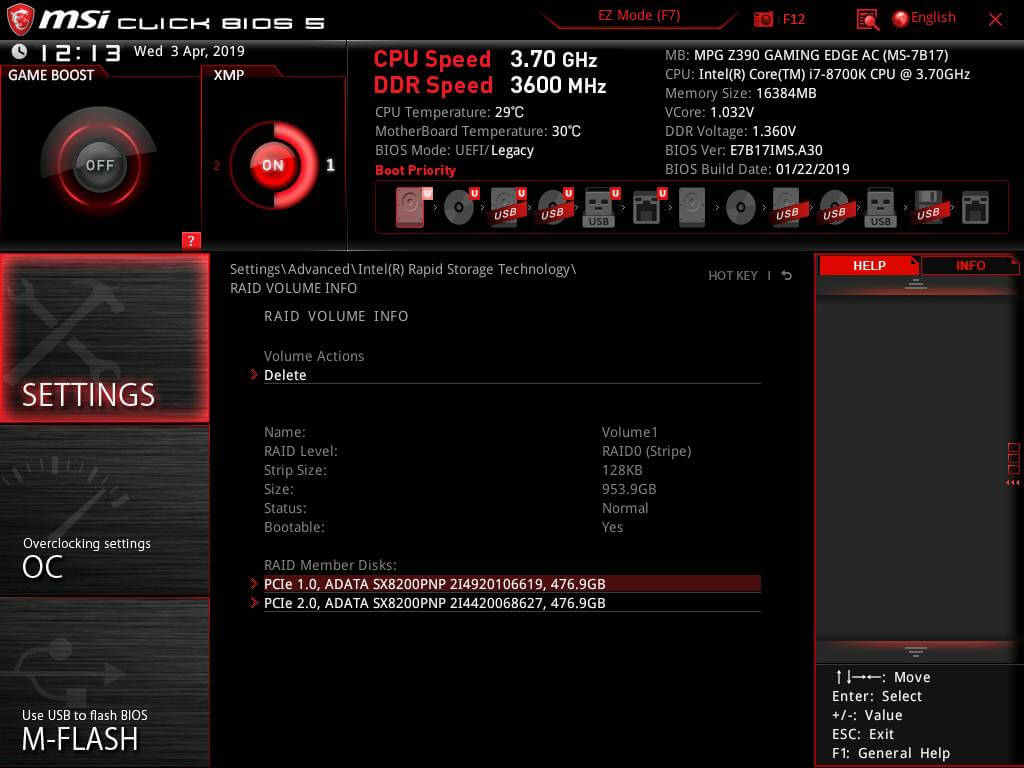
Task: Choose the legacy hard disk boot icon without U badge
Action: point(692,207)
